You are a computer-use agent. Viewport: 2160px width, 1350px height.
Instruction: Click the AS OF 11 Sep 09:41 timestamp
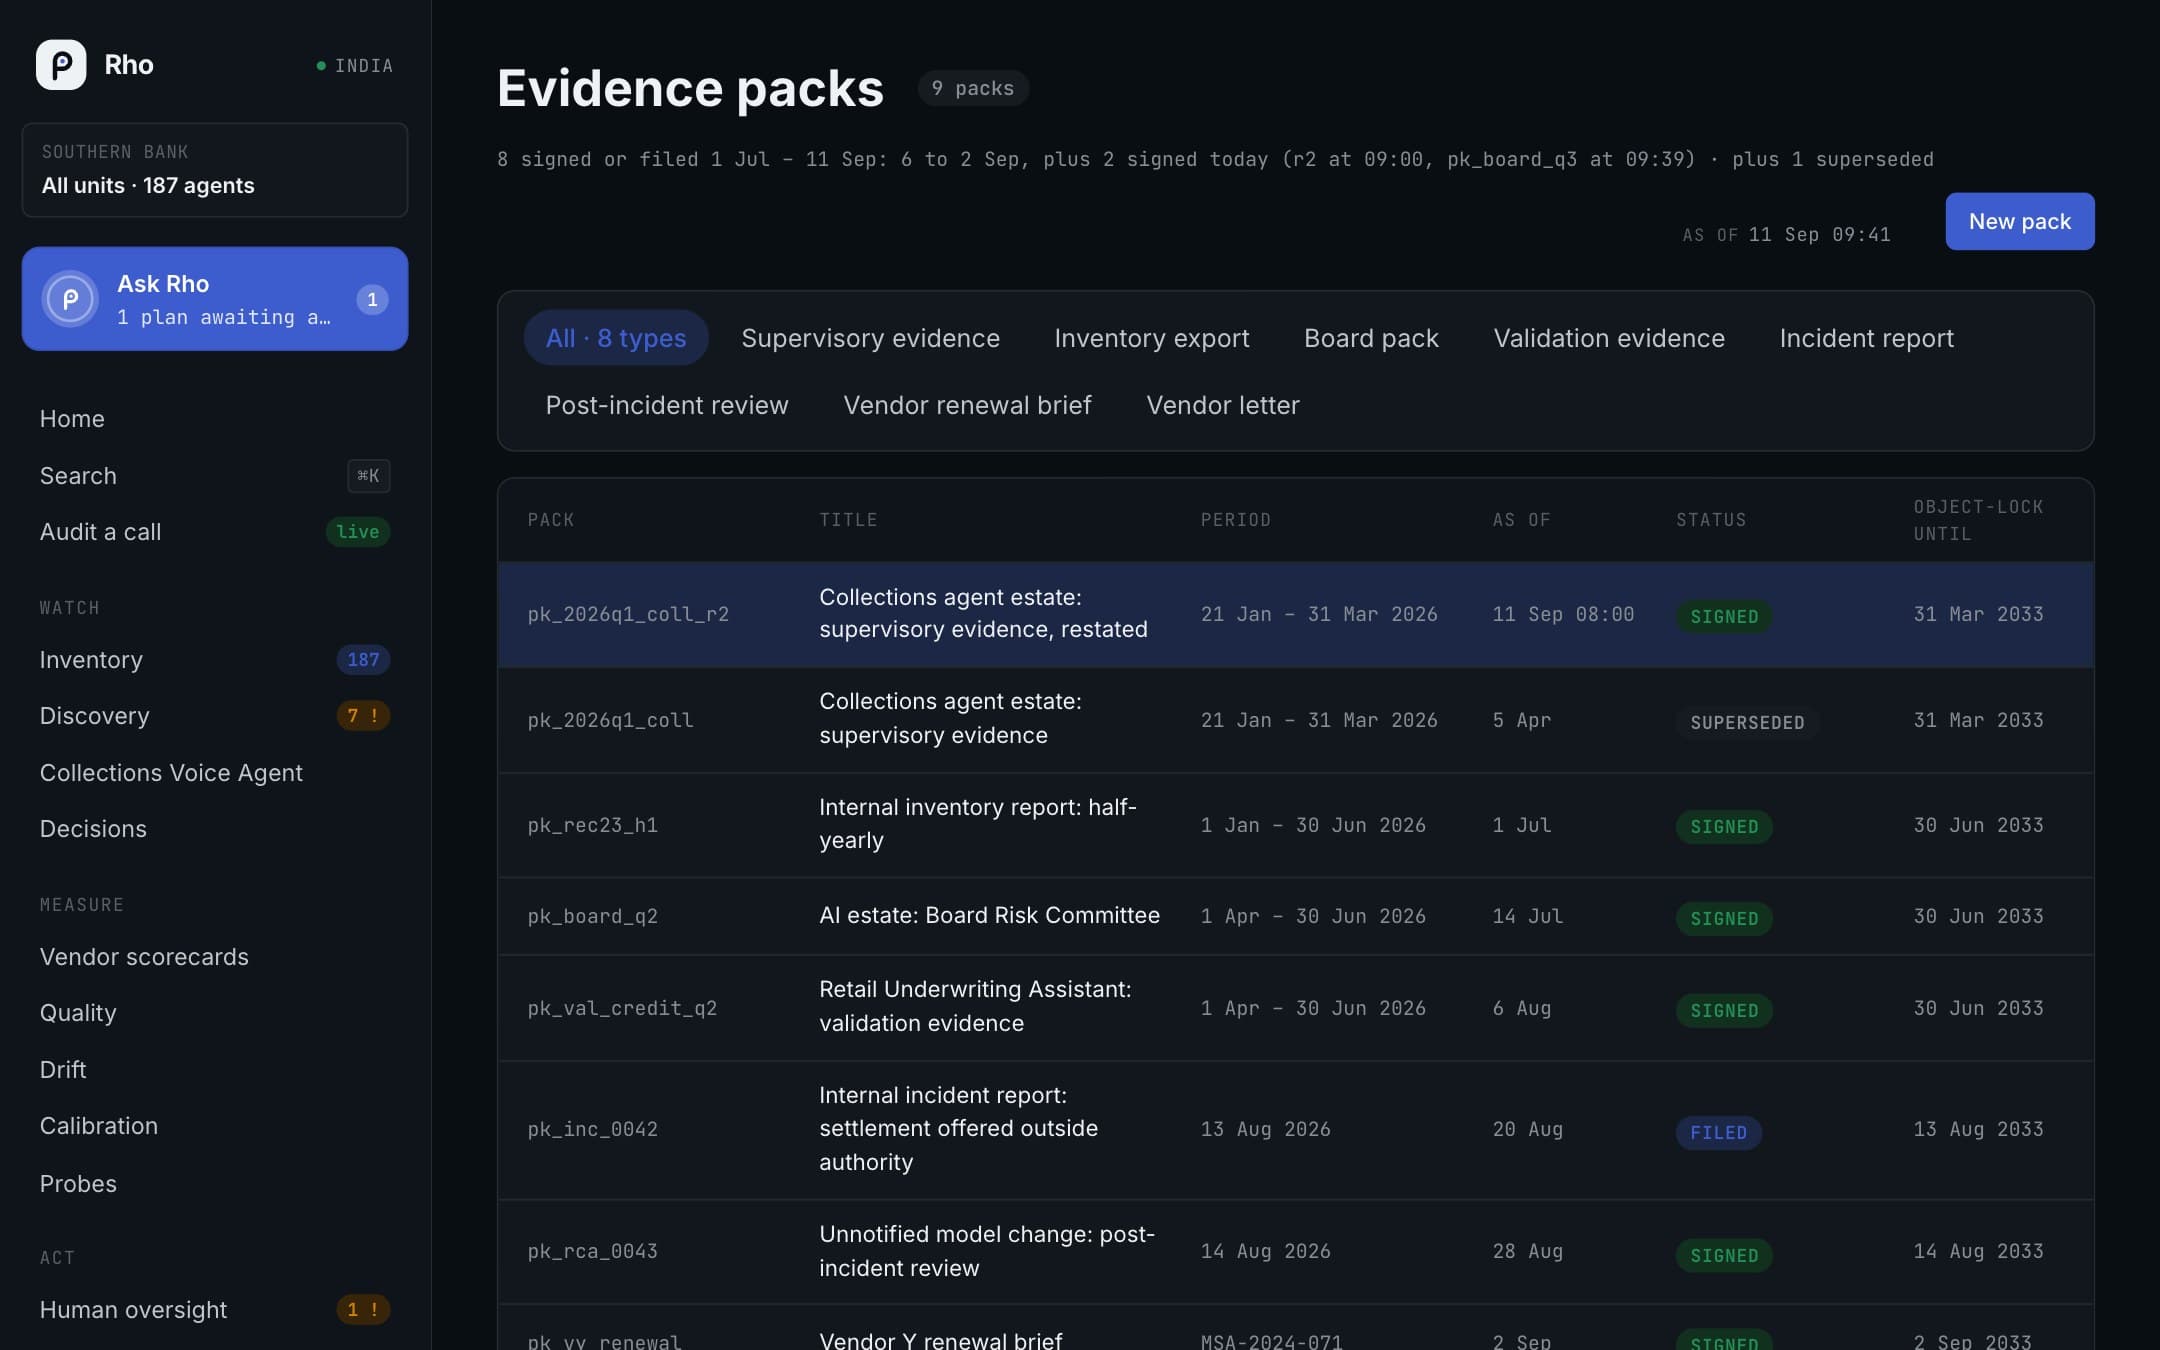(x=1786, y=235)
